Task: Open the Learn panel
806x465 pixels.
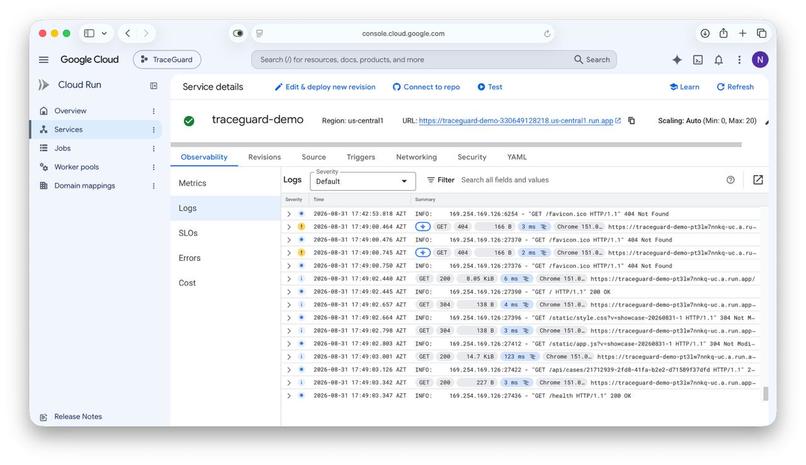Action: (684, 87)
